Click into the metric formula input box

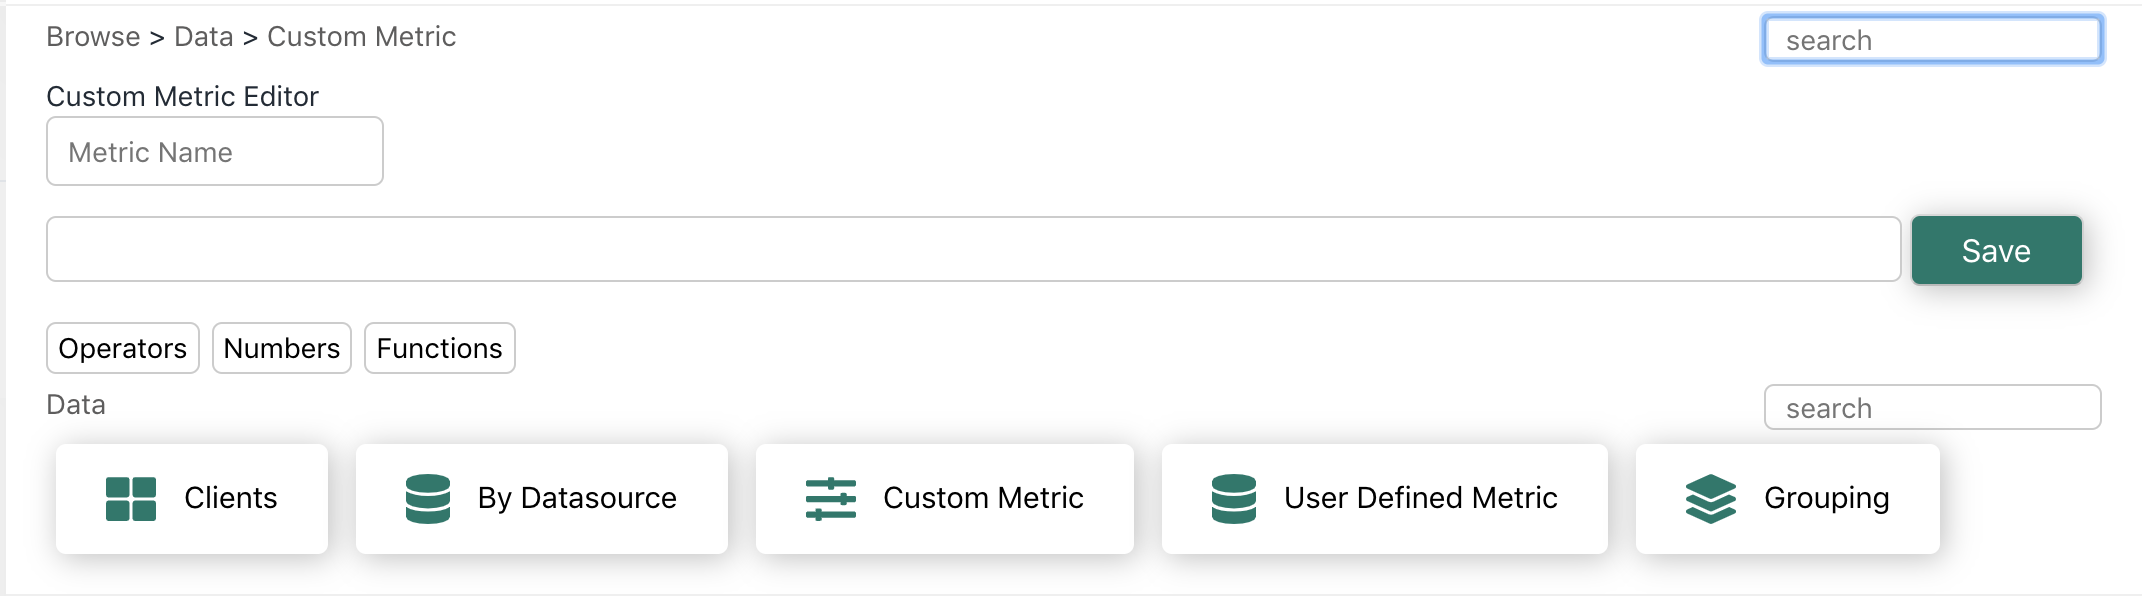coord(974,249)
